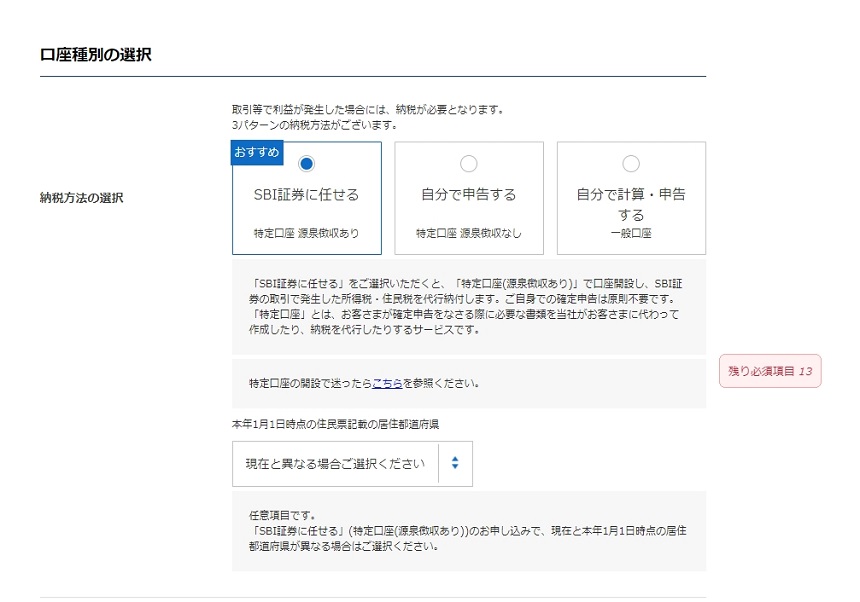860x602 pixels.
Task: Click the dropdown's blue up-down arrow icon
Action: coord(455,463)
